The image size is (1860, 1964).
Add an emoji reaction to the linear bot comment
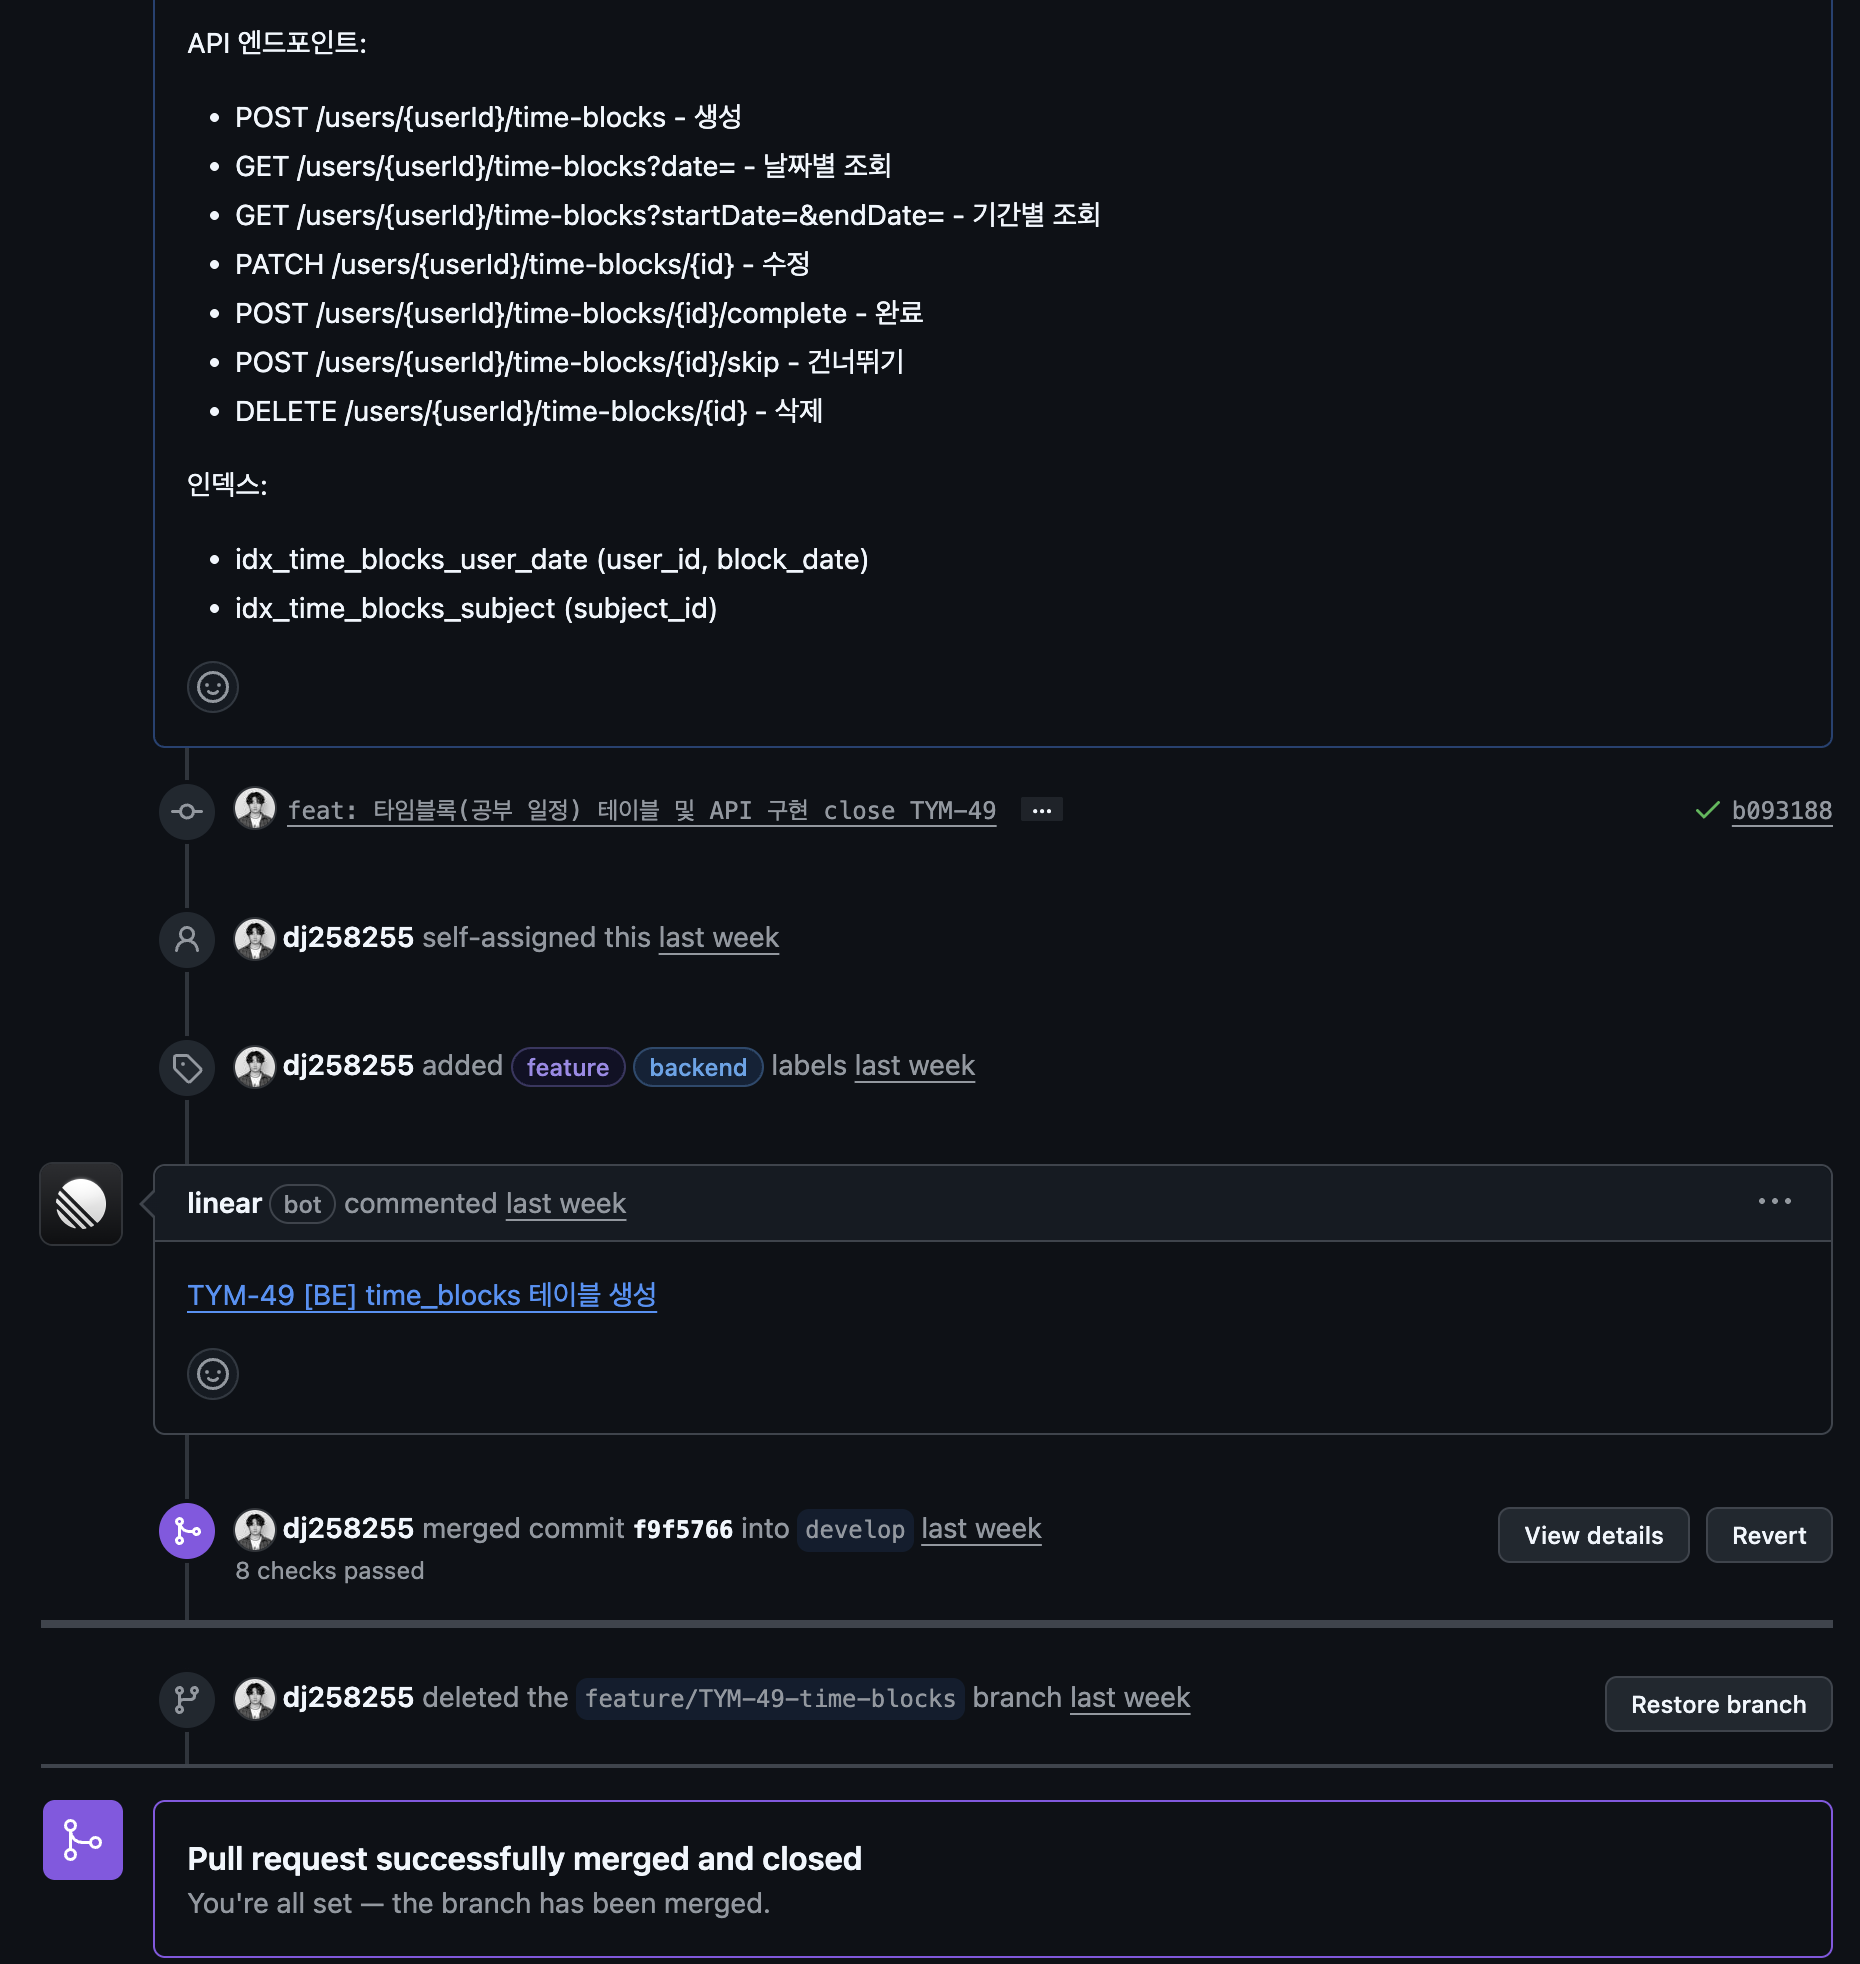point(213,1375)
